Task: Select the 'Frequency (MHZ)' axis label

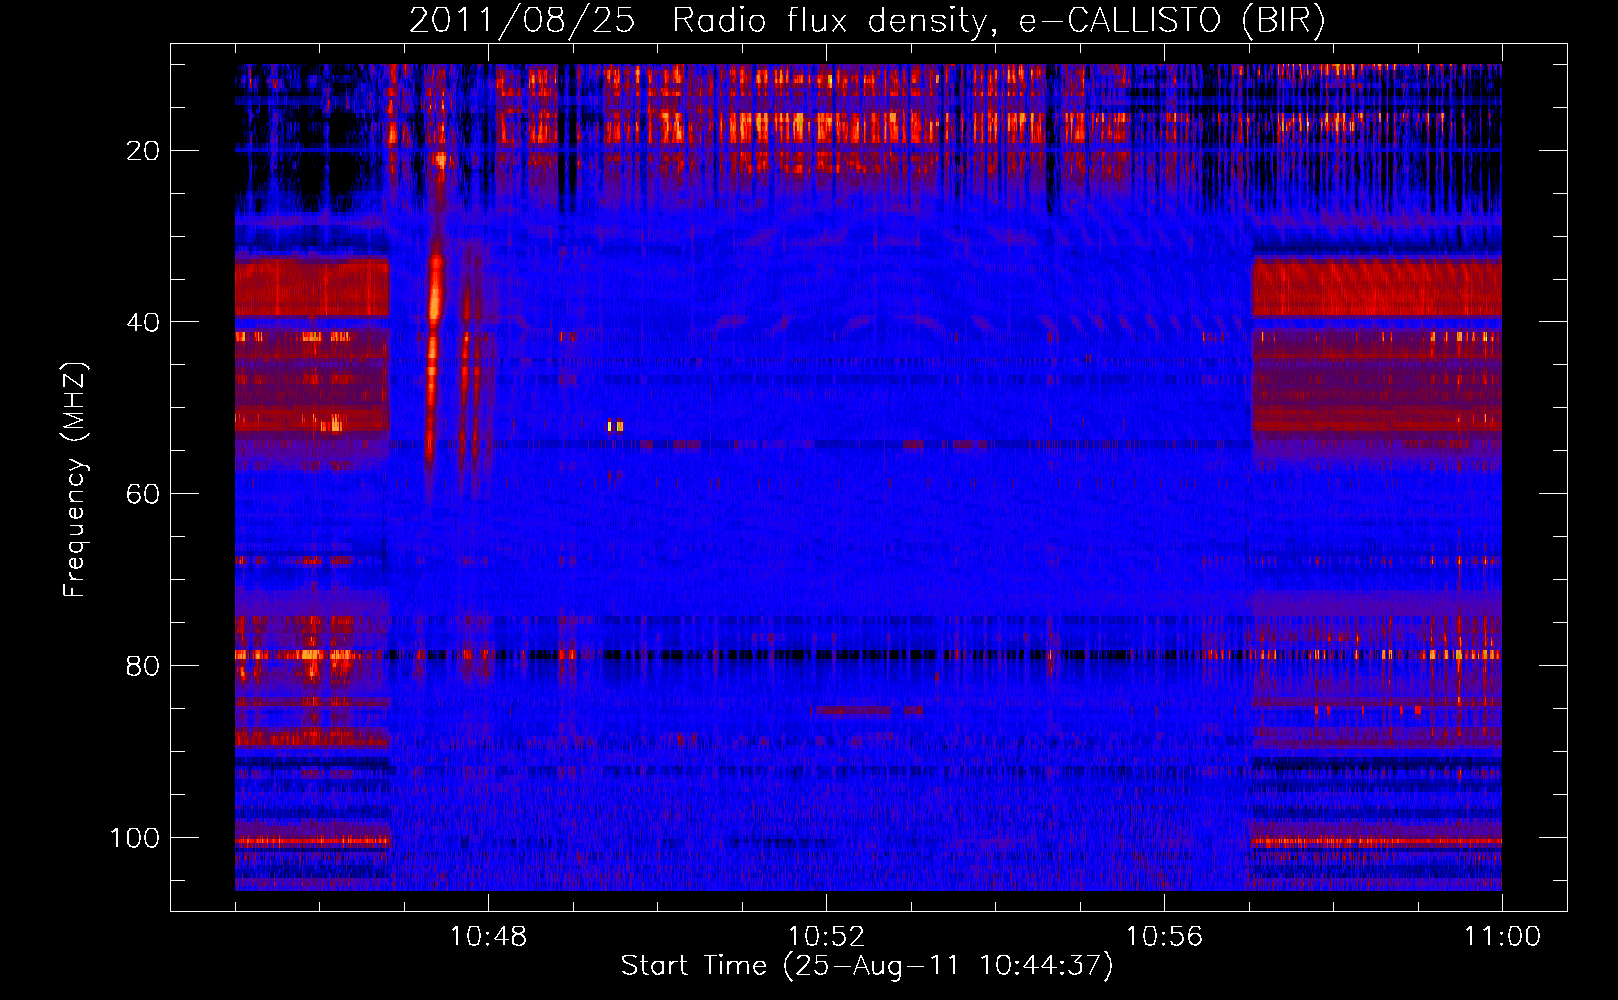Action: coord(75,479)
